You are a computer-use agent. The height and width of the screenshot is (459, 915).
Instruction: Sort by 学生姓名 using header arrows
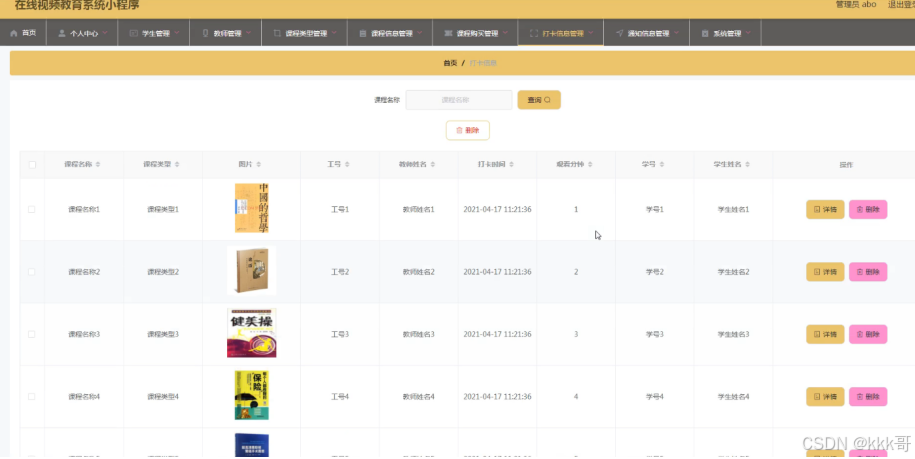point(747,164)
